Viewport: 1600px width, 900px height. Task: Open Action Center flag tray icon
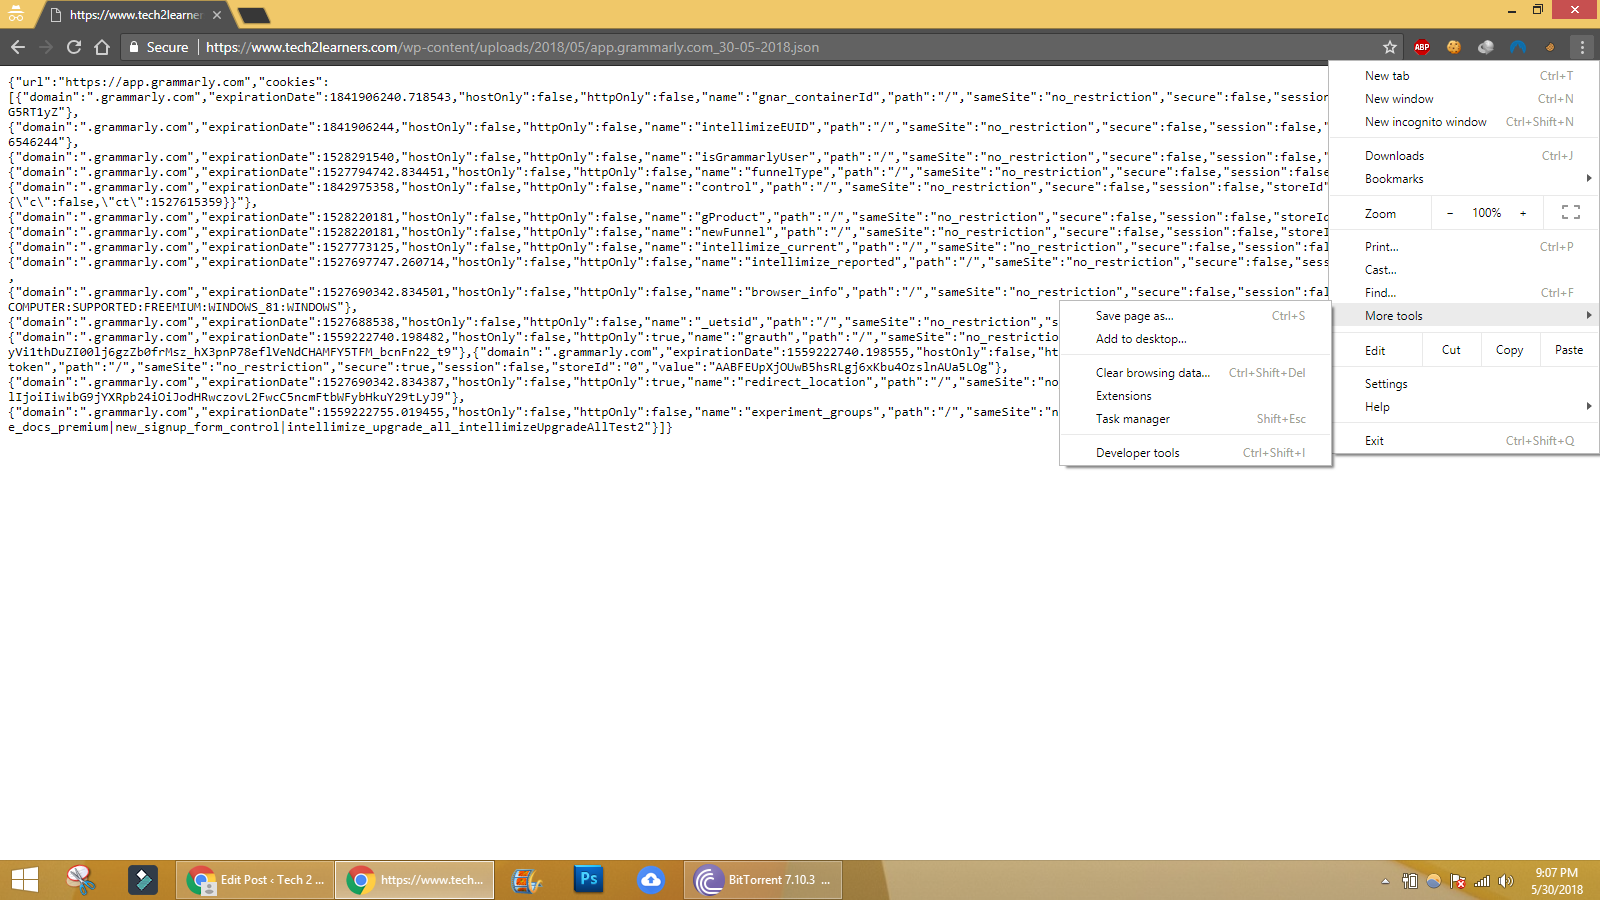point(1458,881)
